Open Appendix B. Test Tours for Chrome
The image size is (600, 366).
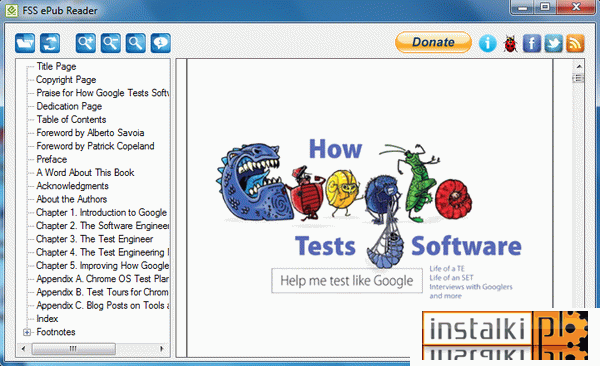point(103,292)
